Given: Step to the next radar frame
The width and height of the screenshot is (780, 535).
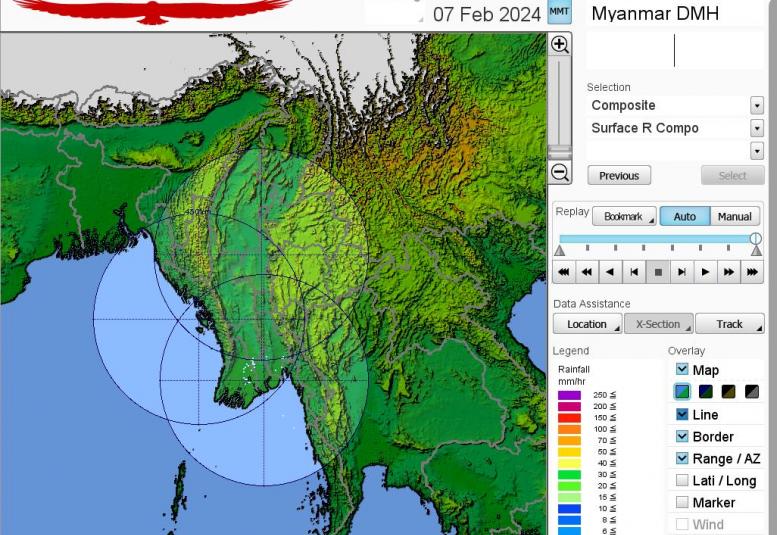Looking at the screenshot, I should 681,272.
